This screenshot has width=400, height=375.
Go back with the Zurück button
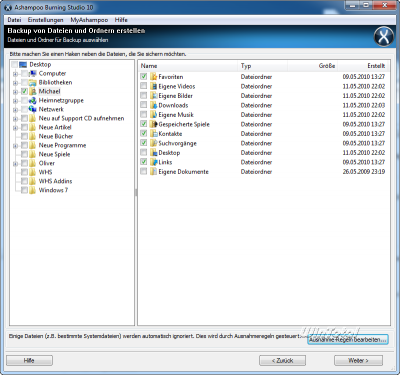[282, 361]
